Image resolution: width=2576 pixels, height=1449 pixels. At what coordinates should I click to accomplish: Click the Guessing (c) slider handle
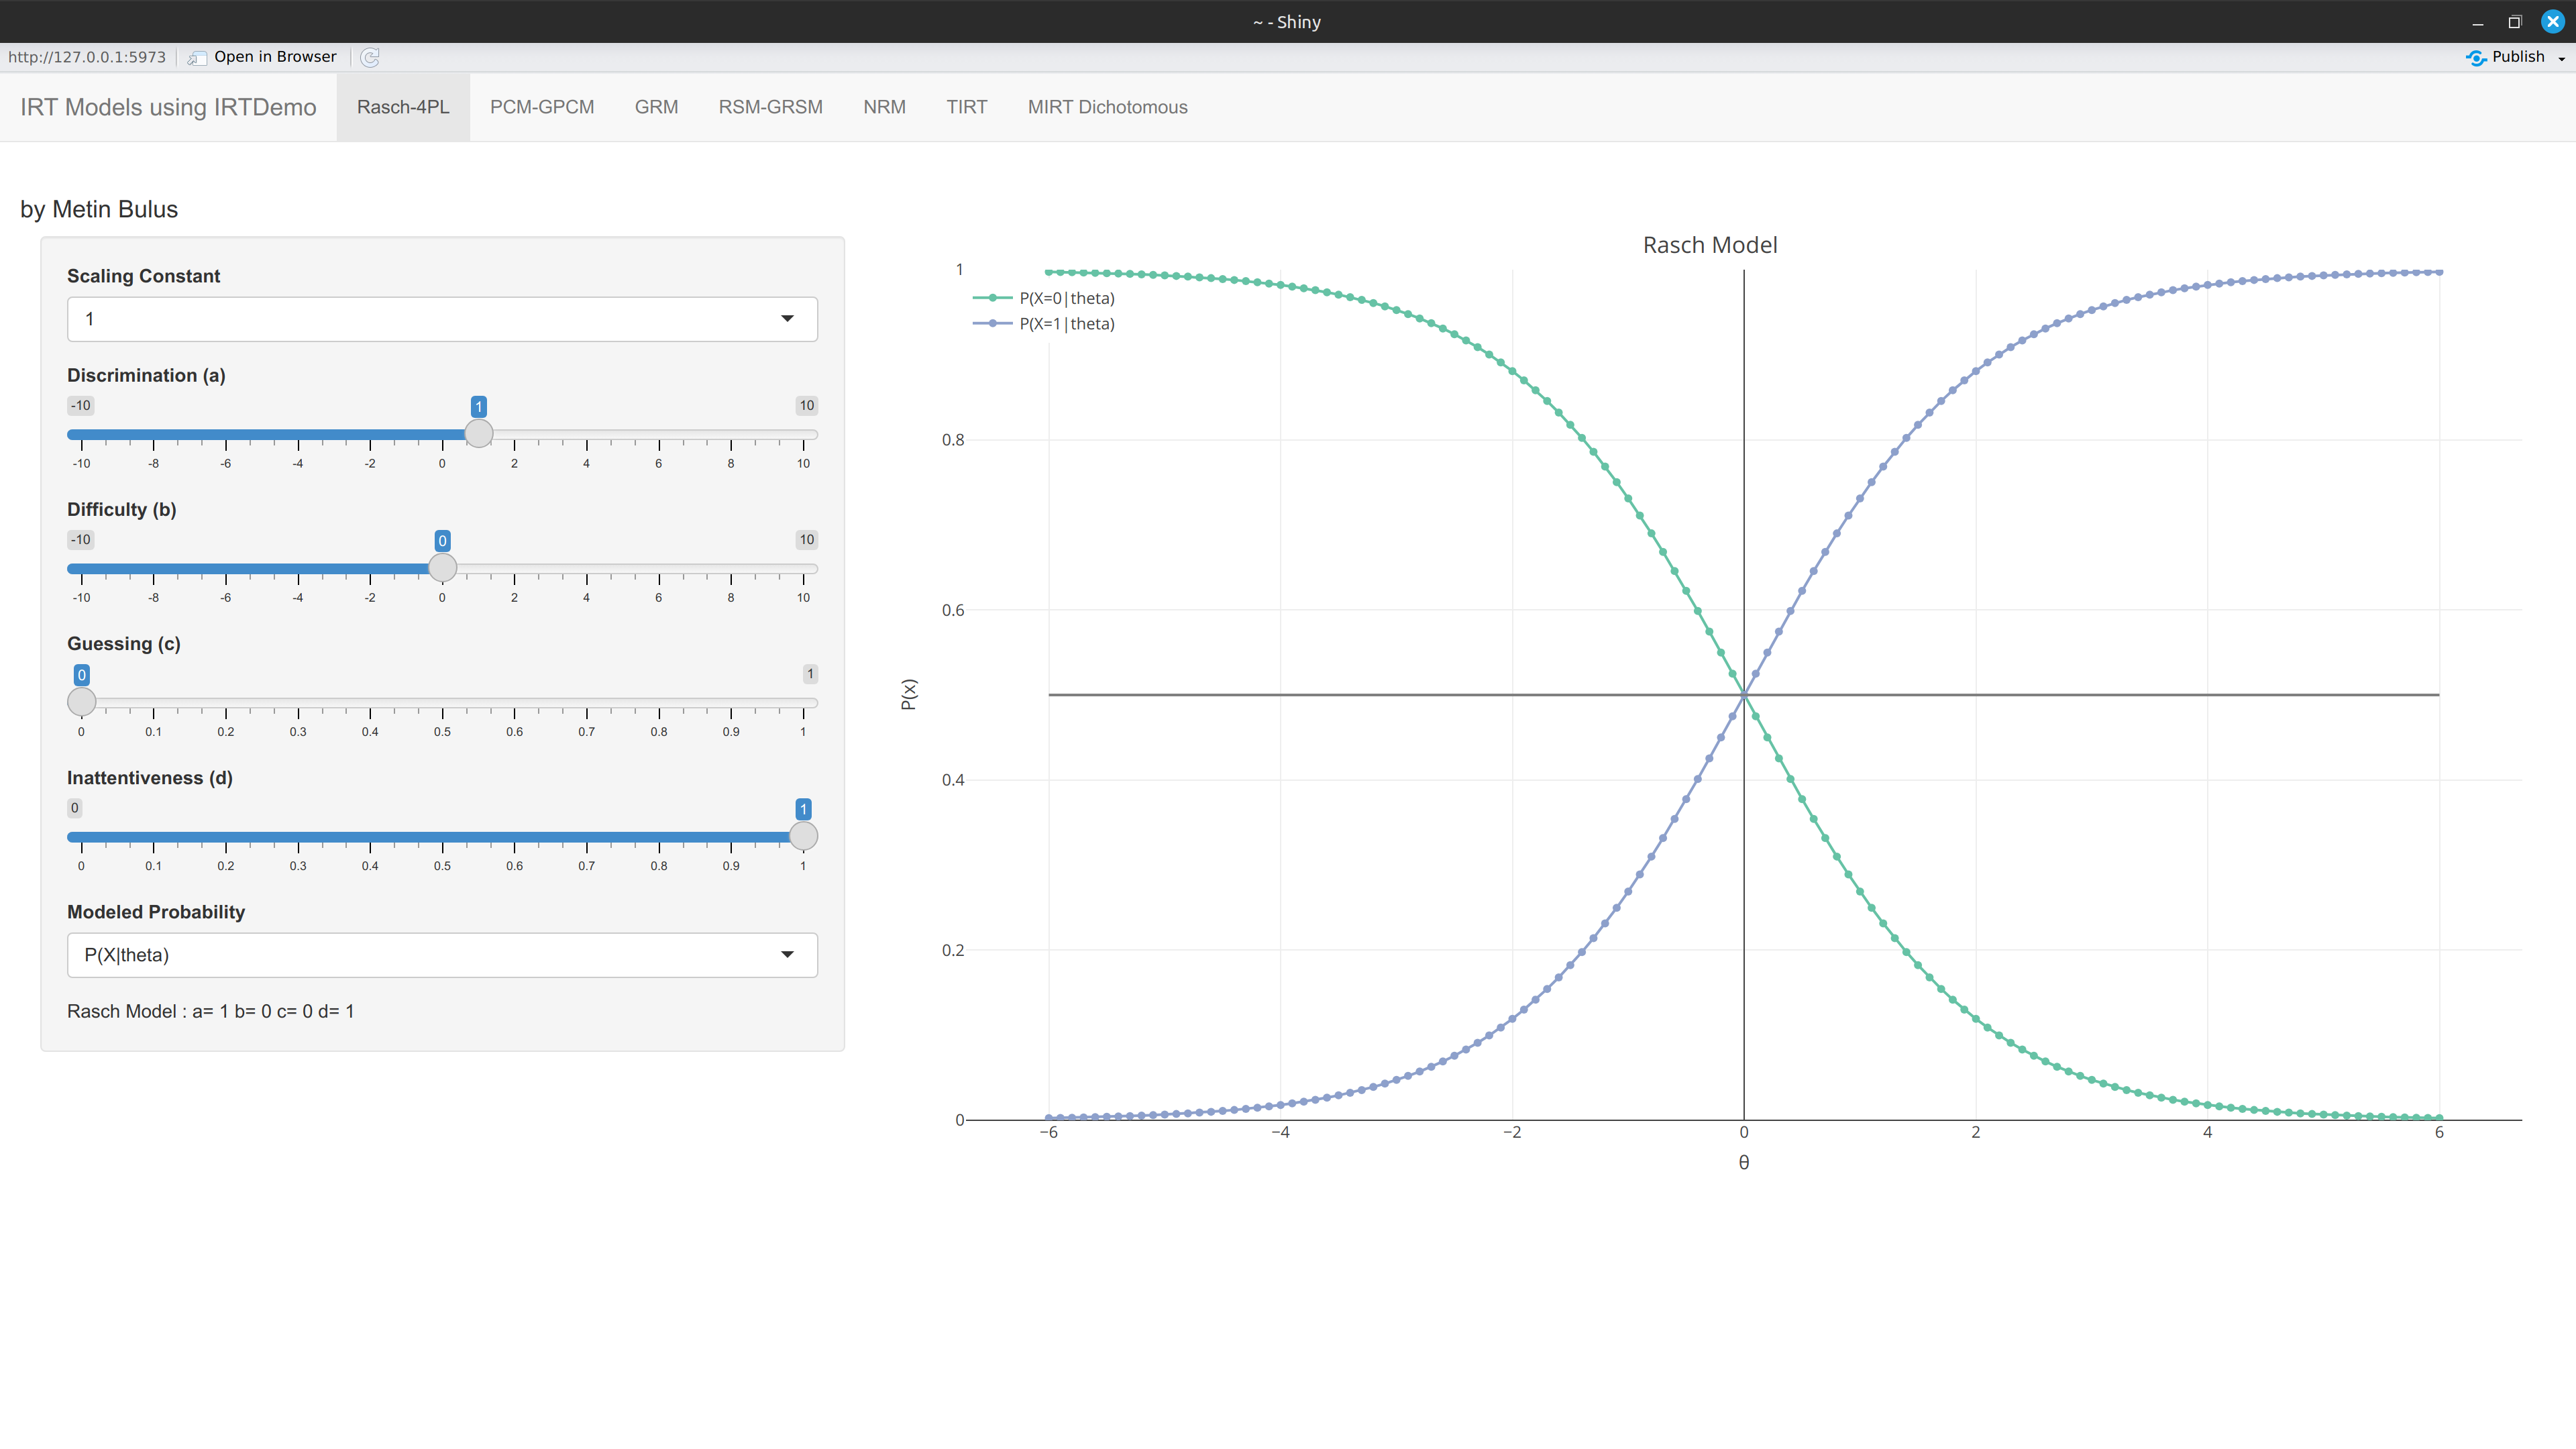tap(82, 701)
